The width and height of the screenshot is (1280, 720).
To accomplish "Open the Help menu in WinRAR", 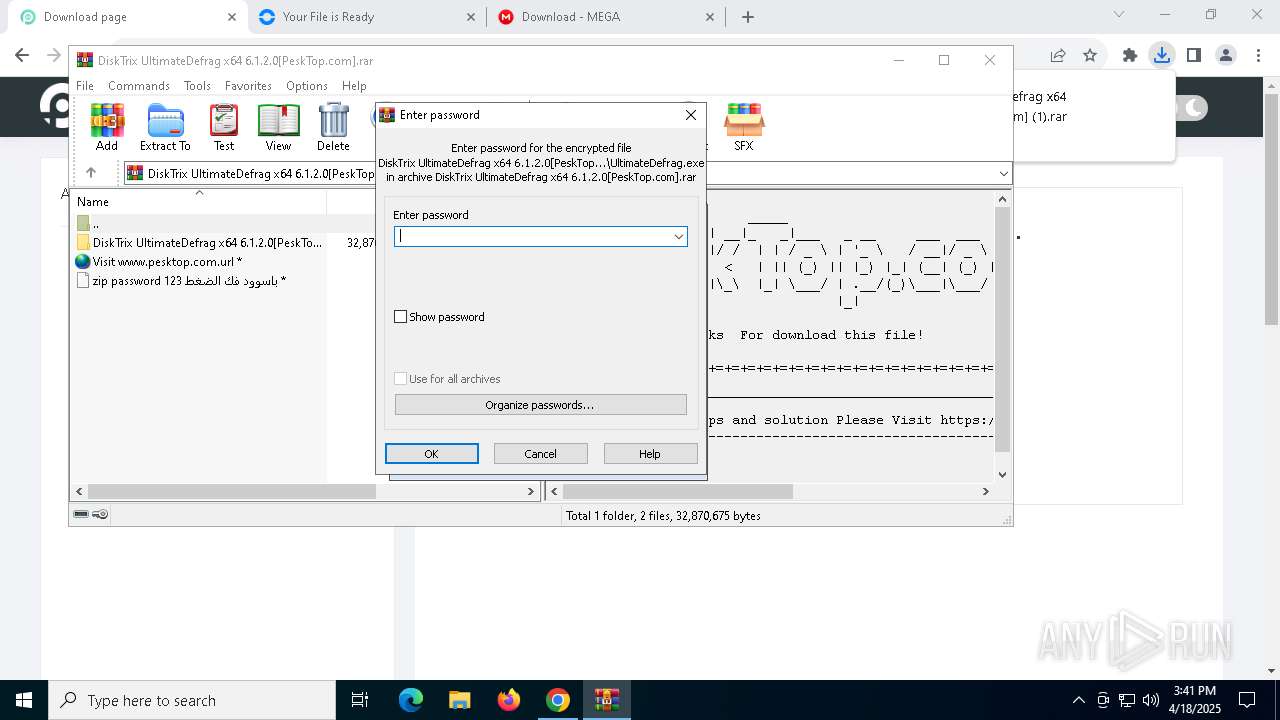I will [x=354, y=86].
